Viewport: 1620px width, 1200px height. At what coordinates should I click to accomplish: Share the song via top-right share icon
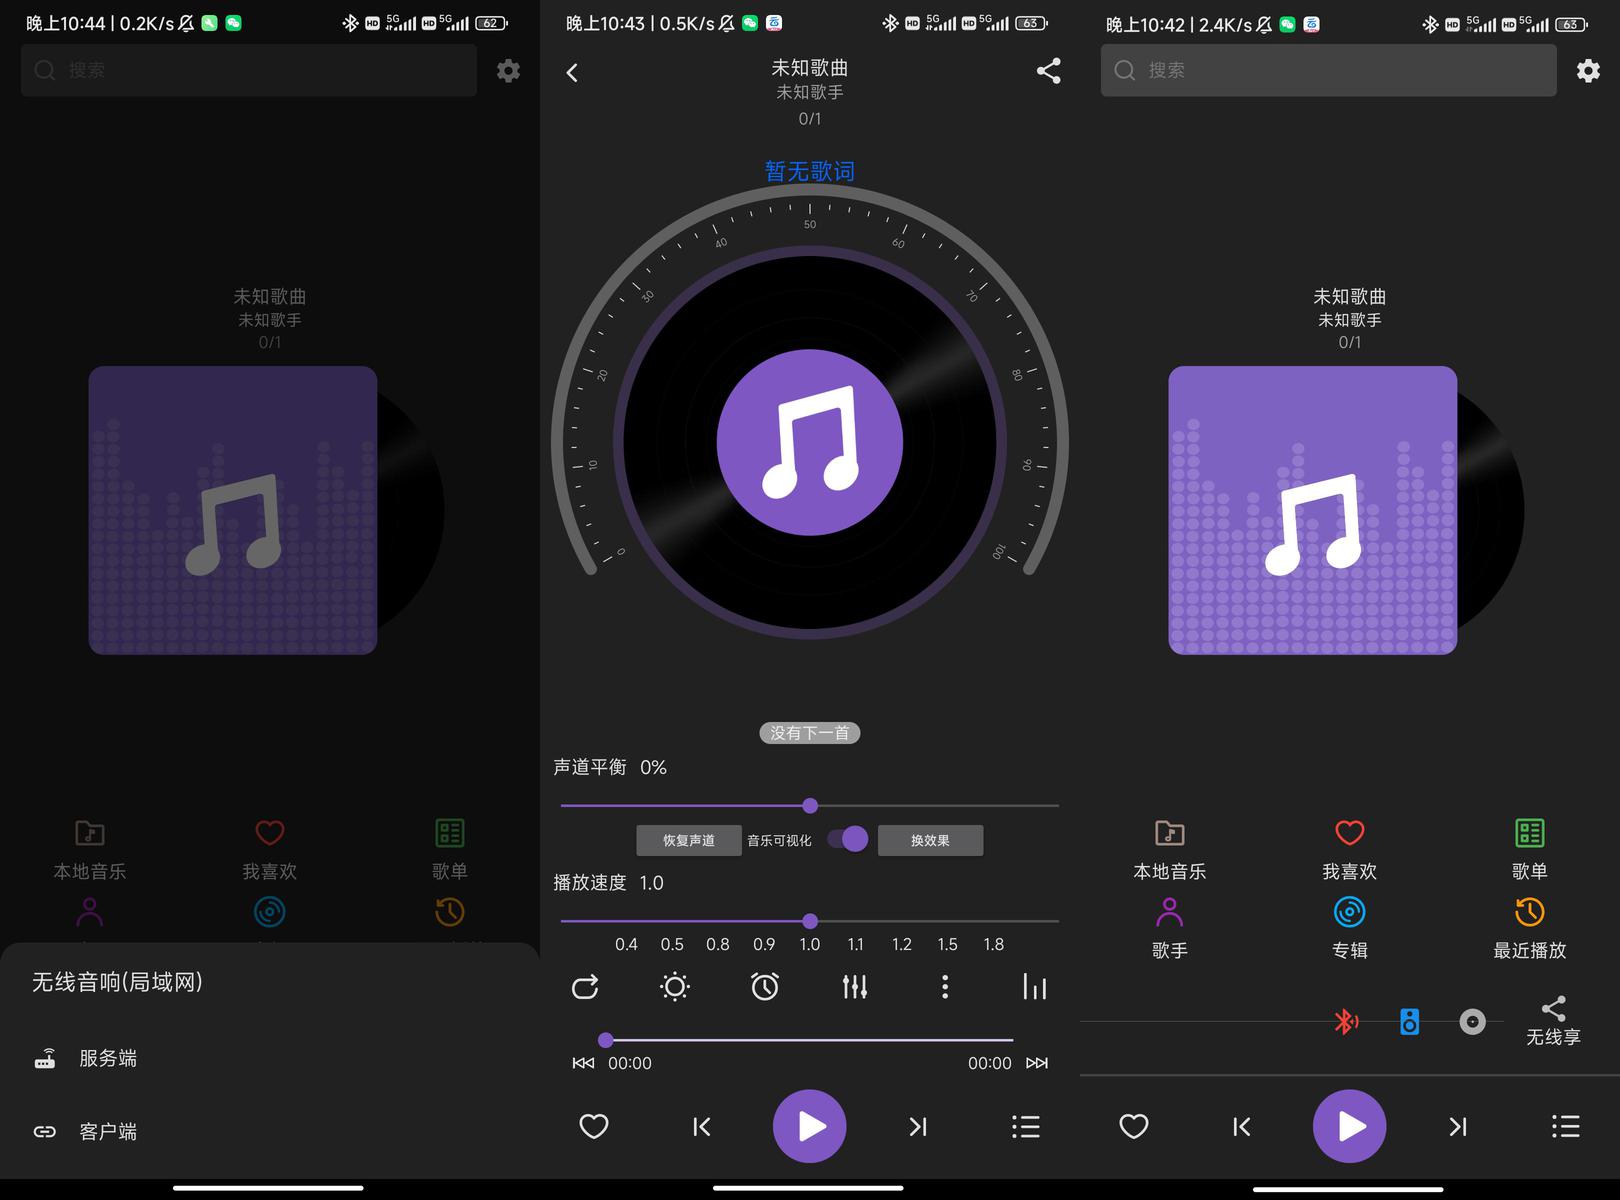tap(1048, 71)
